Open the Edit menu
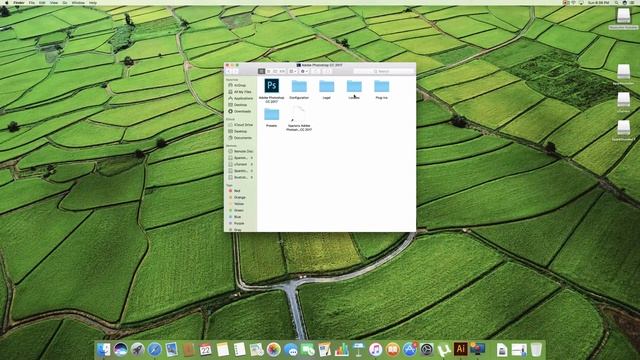The width and height of the screenshot is (640, 360). (x=42, y=2)
